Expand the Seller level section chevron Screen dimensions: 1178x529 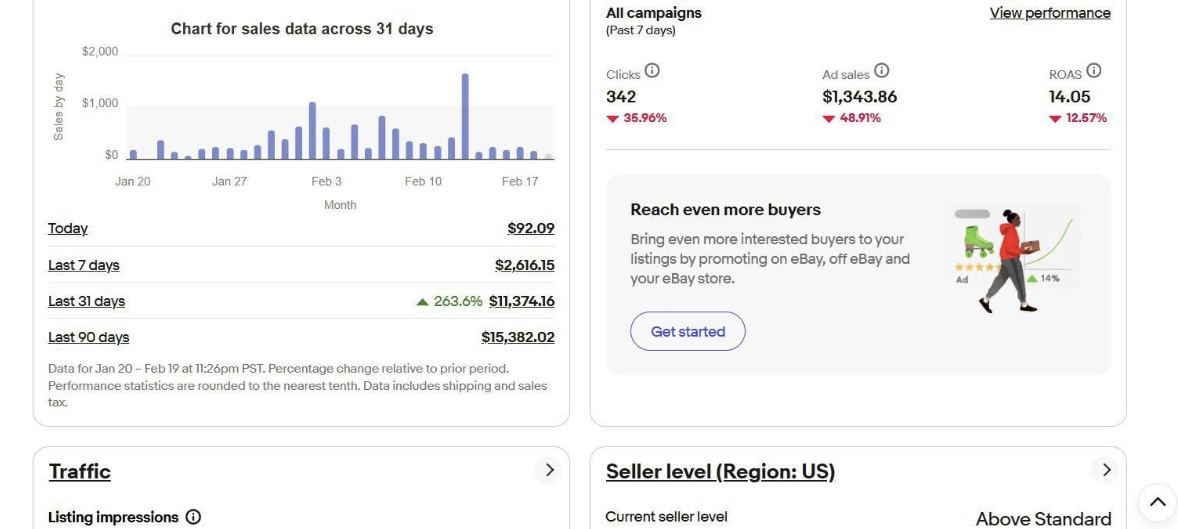point(1105,470)
